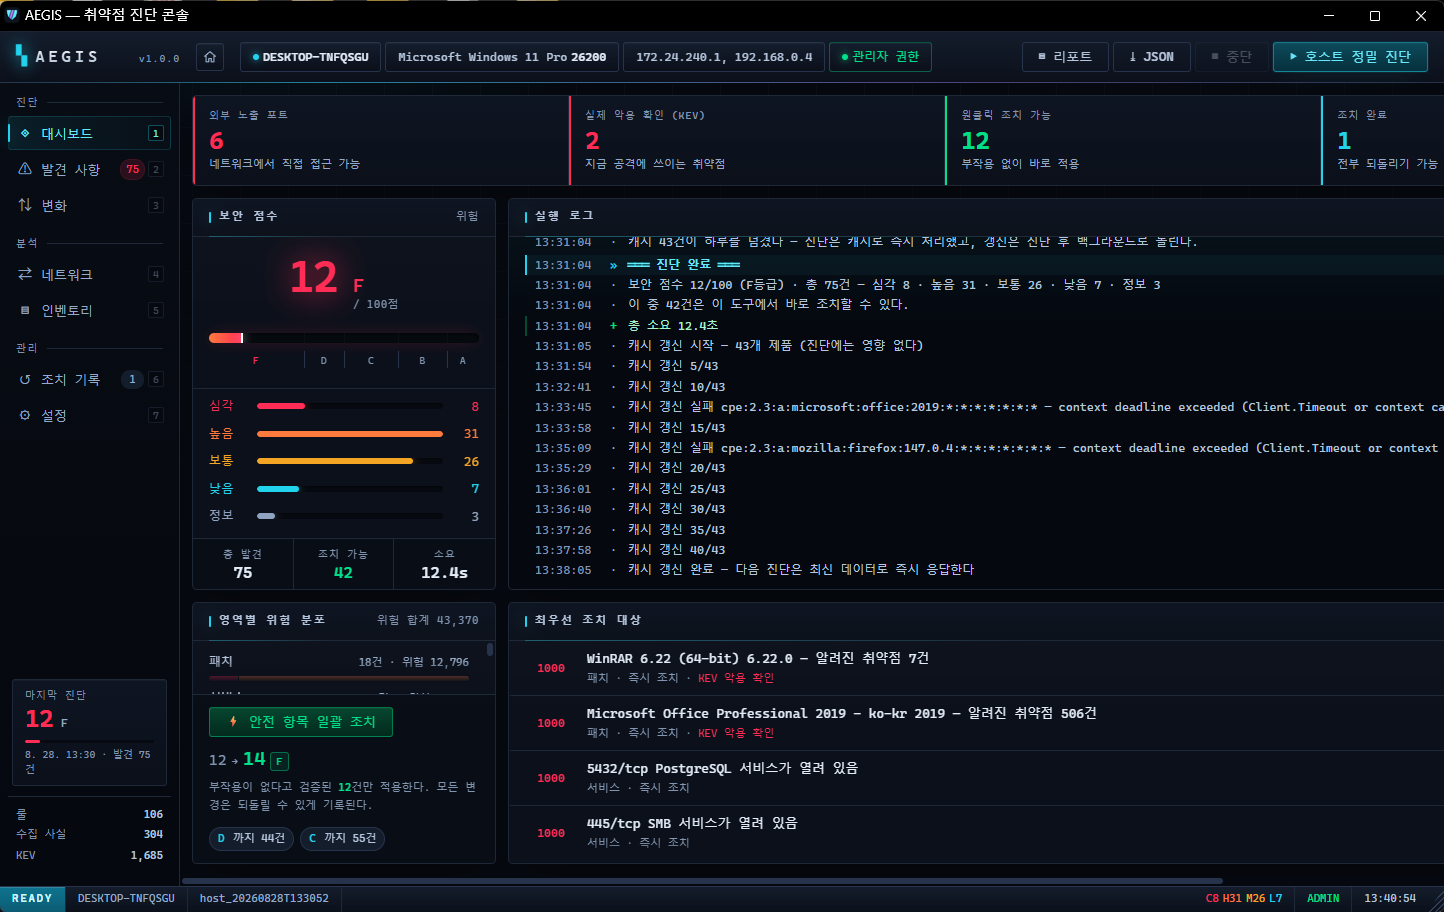1444x912 pixels.
Task: Open the WinRAR 6.22 vulnerability item
Action: (x=976, y=668)
